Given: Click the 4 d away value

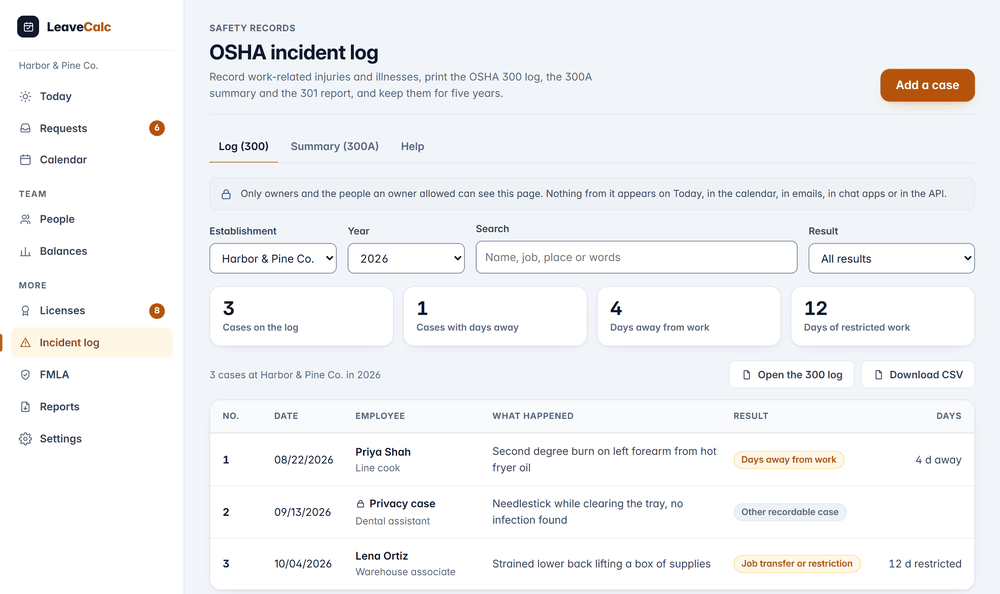Looking at the screenshot, I should (938, 460).
